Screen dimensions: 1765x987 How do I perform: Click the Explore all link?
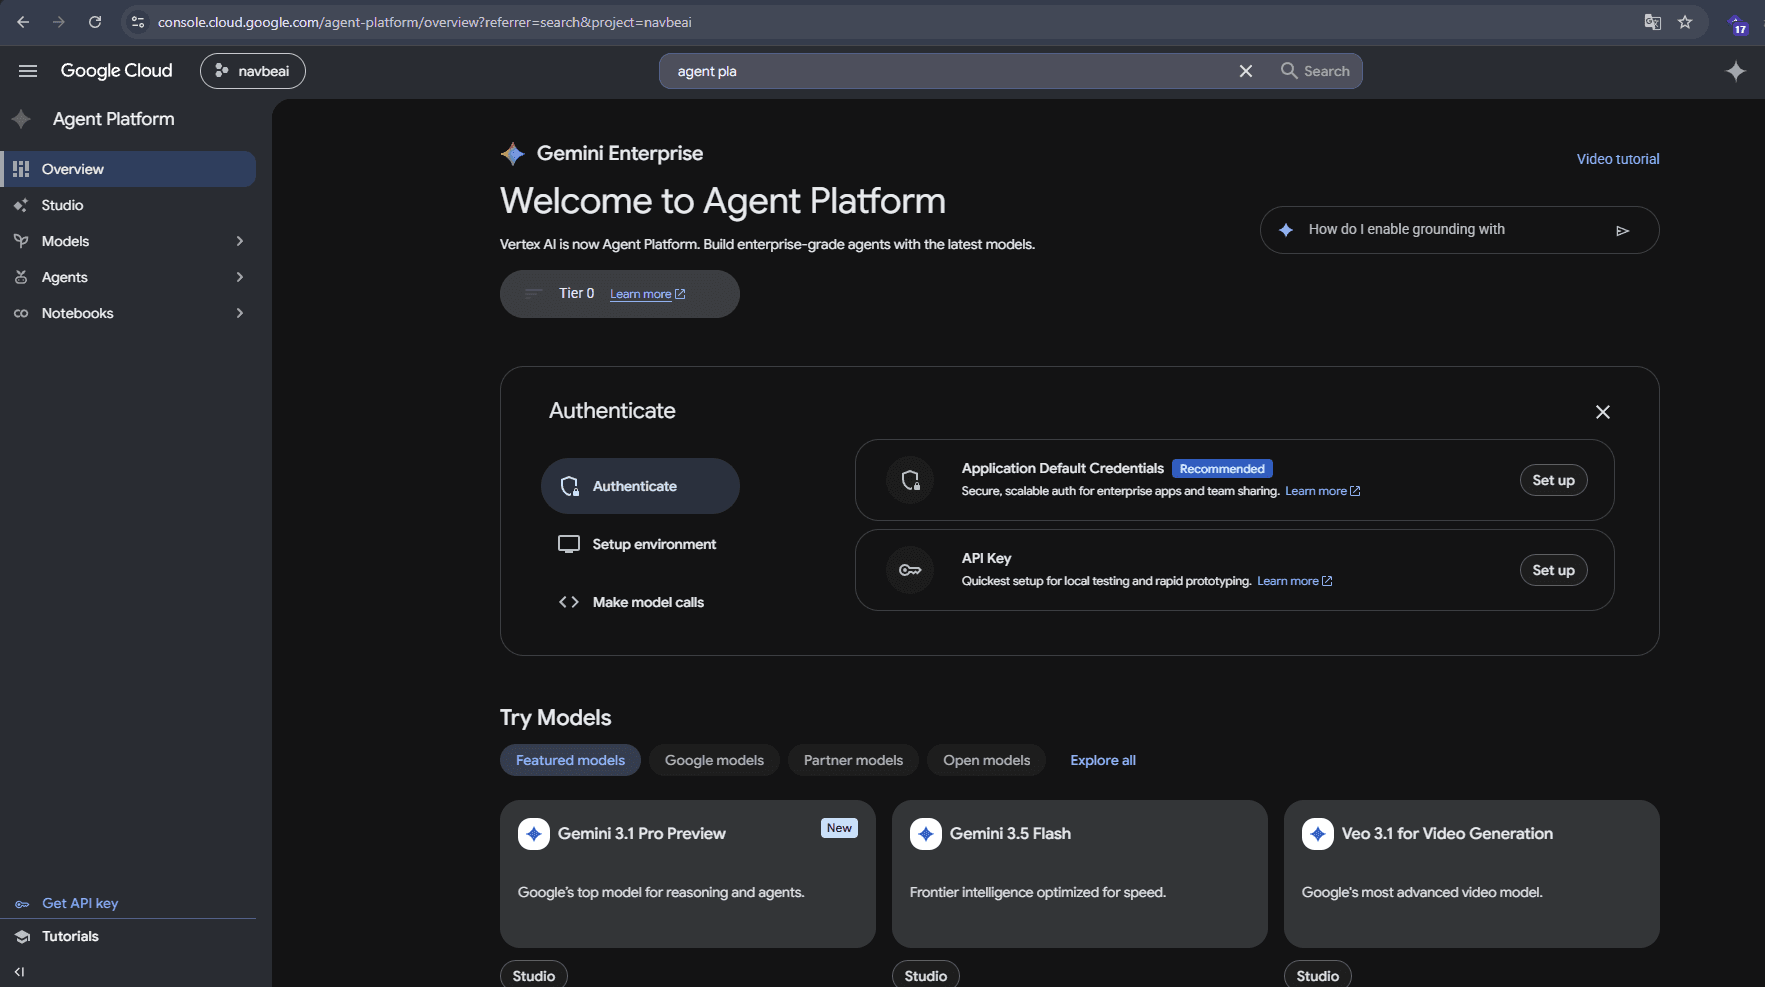coord(1103,760)
